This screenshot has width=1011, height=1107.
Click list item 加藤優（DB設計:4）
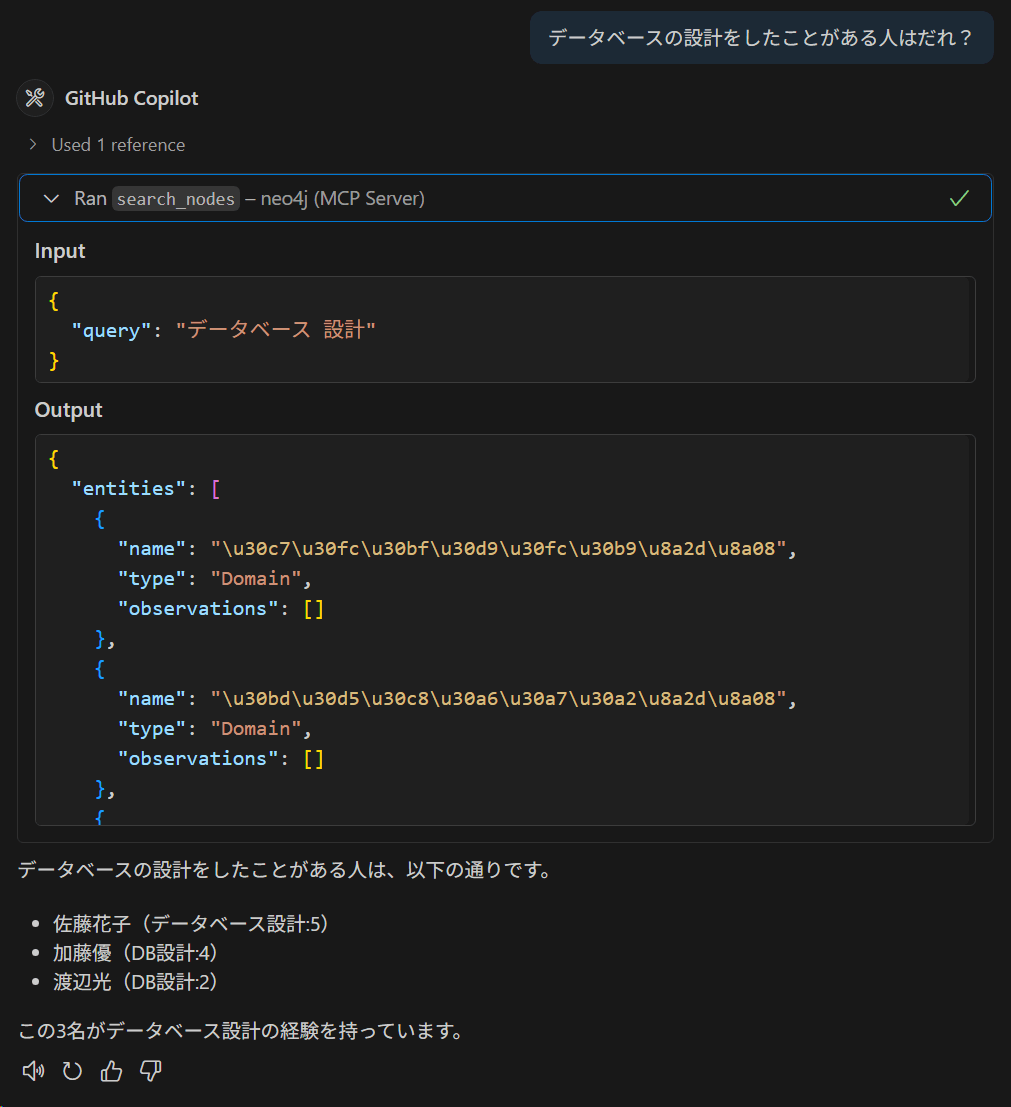click(135, 953)
